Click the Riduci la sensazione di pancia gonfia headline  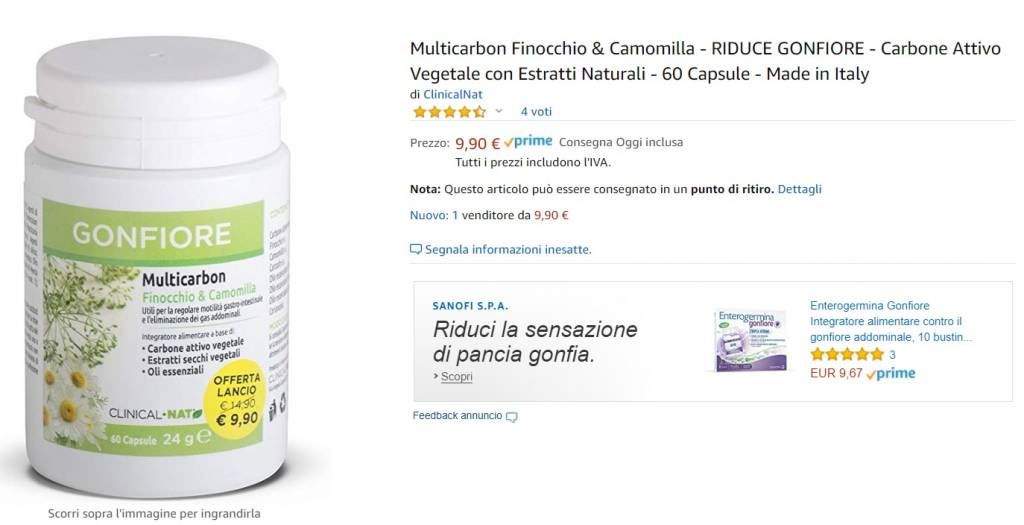(535, 342)
